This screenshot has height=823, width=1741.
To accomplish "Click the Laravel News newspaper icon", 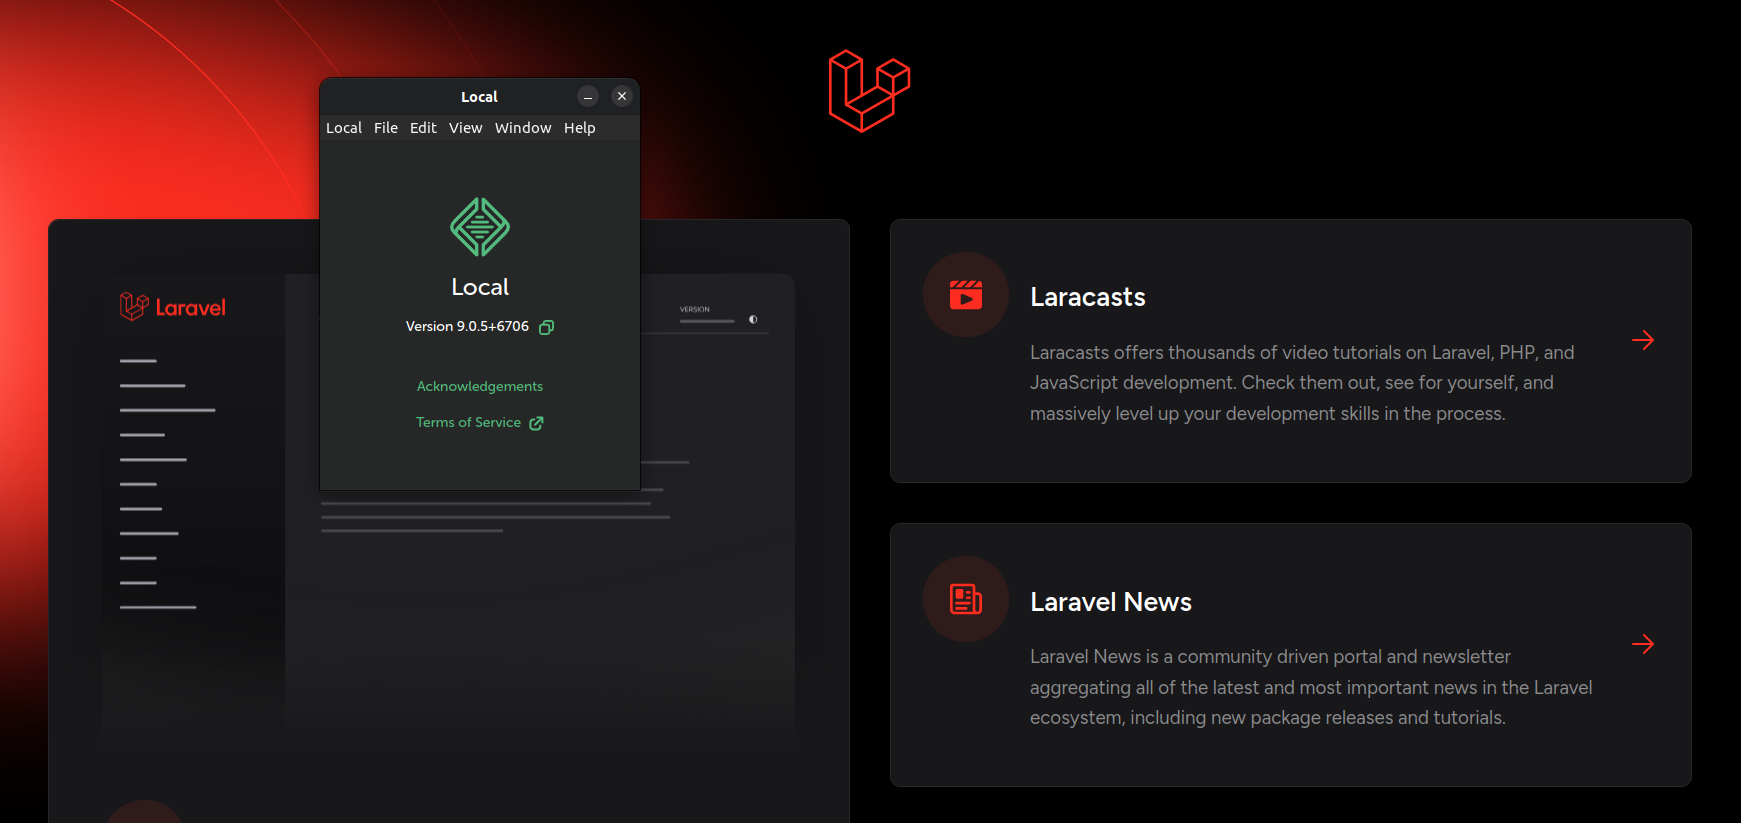I will [966, 599].
